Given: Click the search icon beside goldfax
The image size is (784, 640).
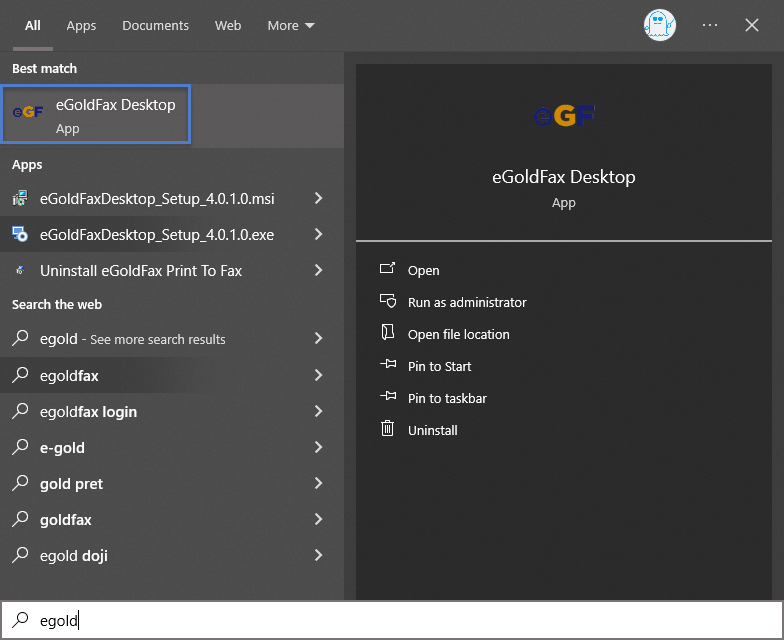Looking at the screenshot, I should click(20, 518).
